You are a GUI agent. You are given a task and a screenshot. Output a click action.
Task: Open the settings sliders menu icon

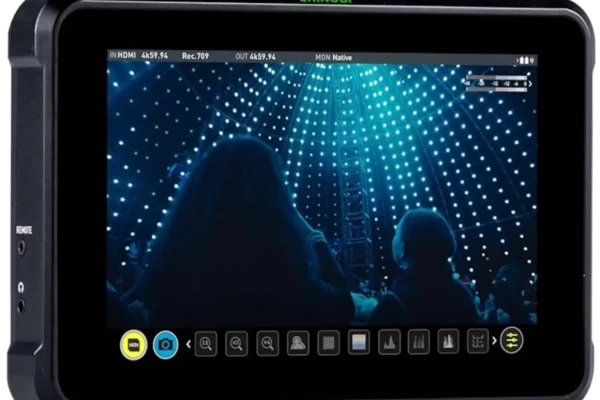coord(512,340)
